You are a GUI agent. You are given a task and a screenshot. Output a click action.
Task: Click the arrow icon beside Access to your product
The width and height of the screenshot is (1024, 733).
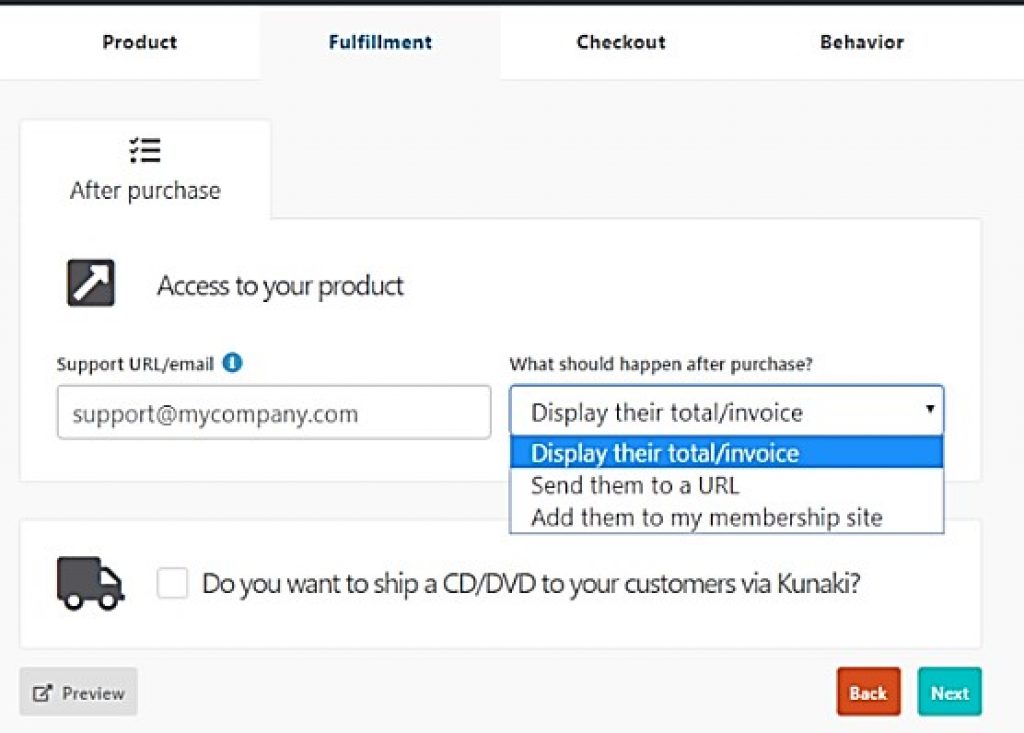[x=91, y=284]
